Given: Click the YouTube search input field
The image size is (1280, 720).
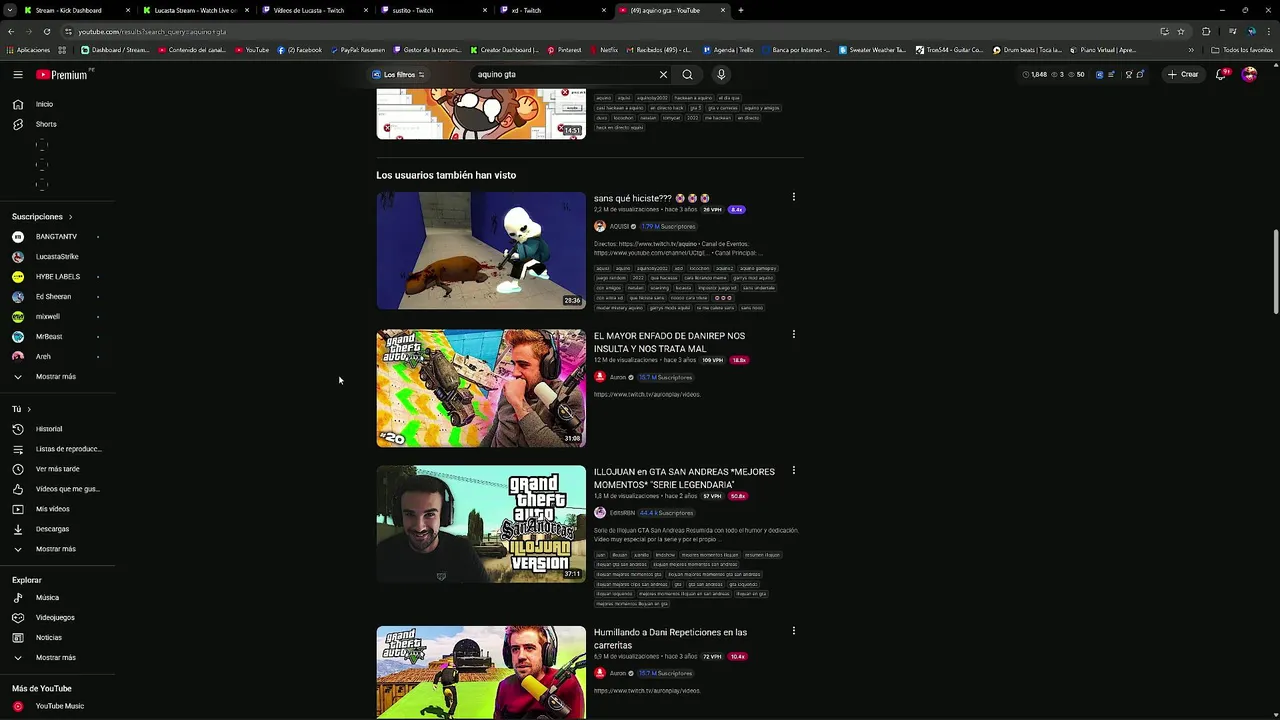Looking at the screenshot, I should 565,74.
